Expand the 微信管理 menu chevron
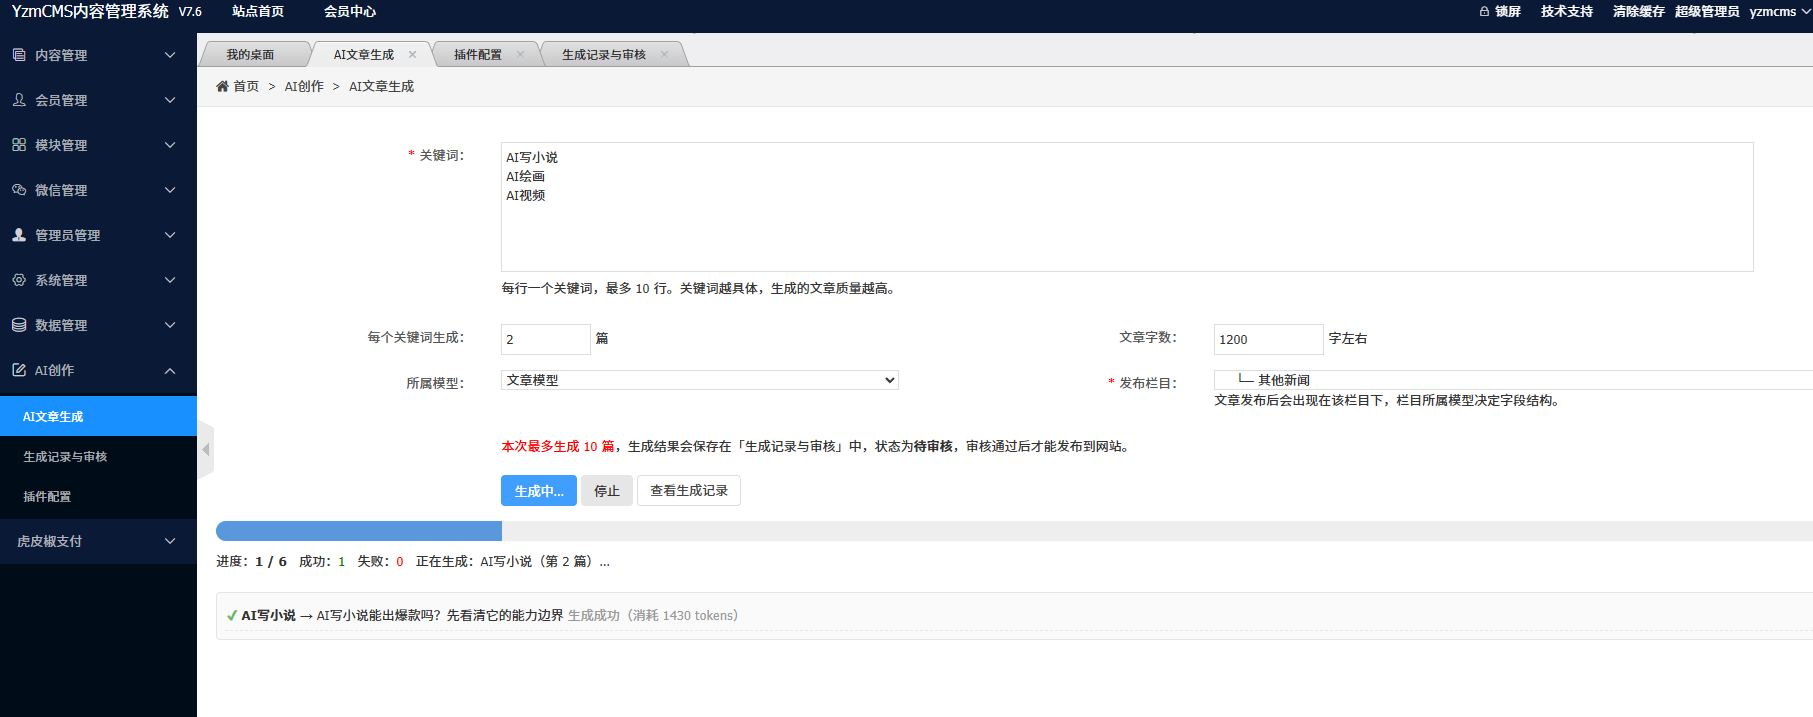Screen dimensions: 1813x717 [x=170, y=190]
